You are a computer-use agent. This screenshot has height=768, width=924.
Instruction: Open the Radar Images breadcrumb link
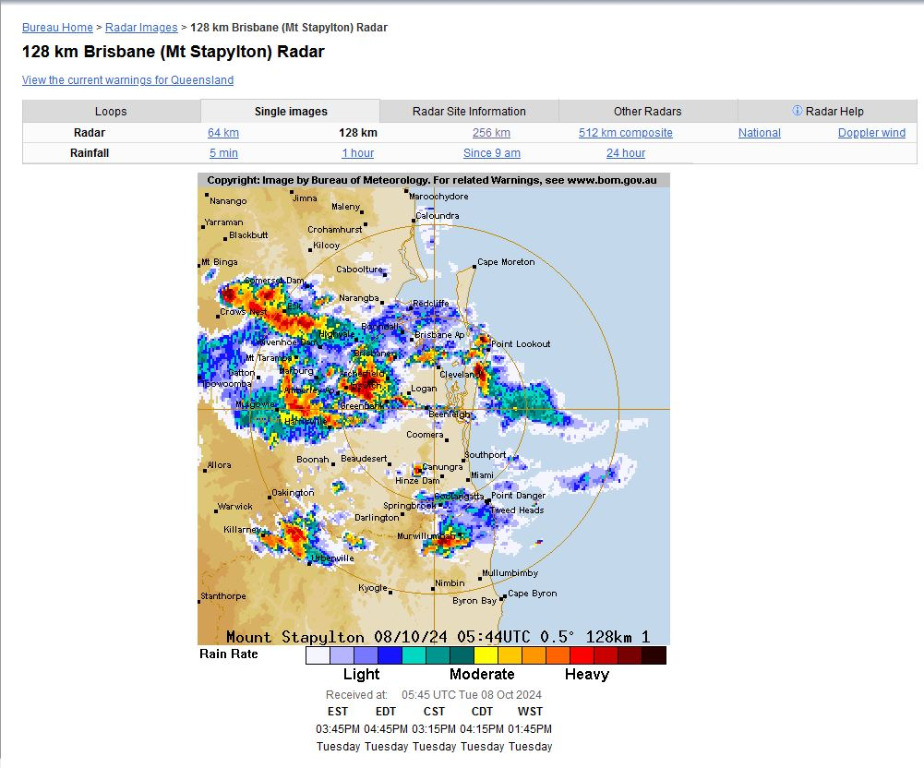[141, 28]
